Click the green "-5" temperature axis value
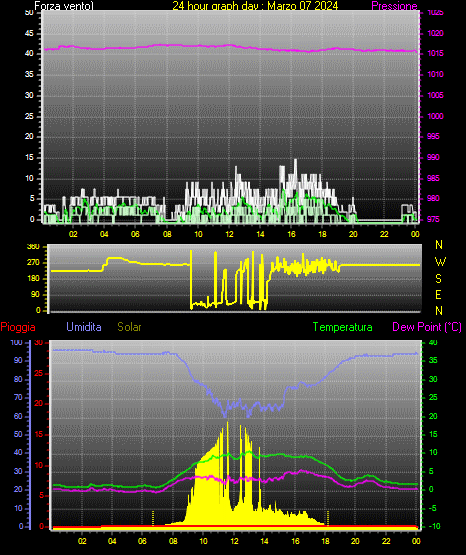Image resolution: width=466 pixels, height=555 pixels. [432, 508]
